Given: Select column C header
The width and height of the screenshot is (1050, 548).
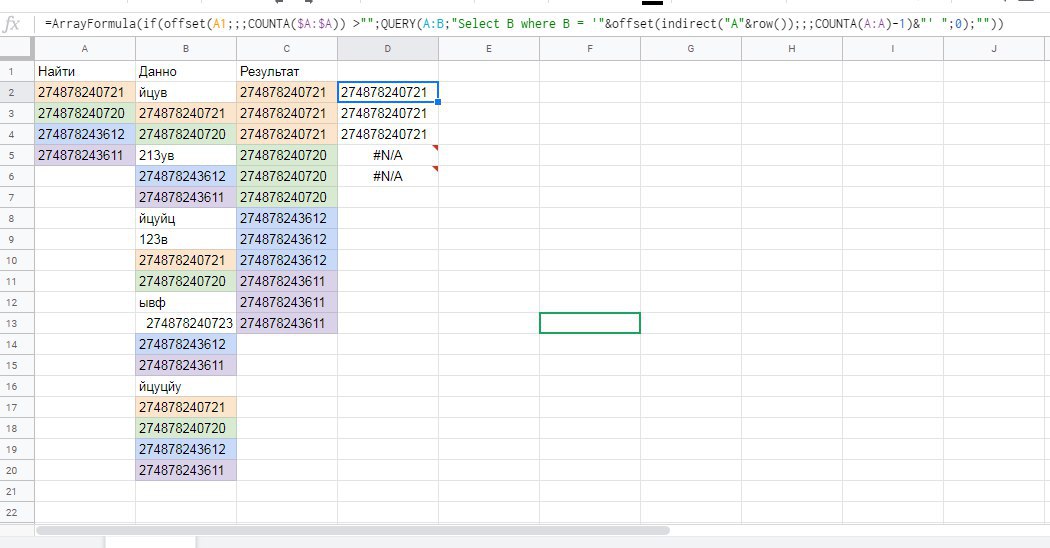Looking at the screenshot, I should pos(287,49).
